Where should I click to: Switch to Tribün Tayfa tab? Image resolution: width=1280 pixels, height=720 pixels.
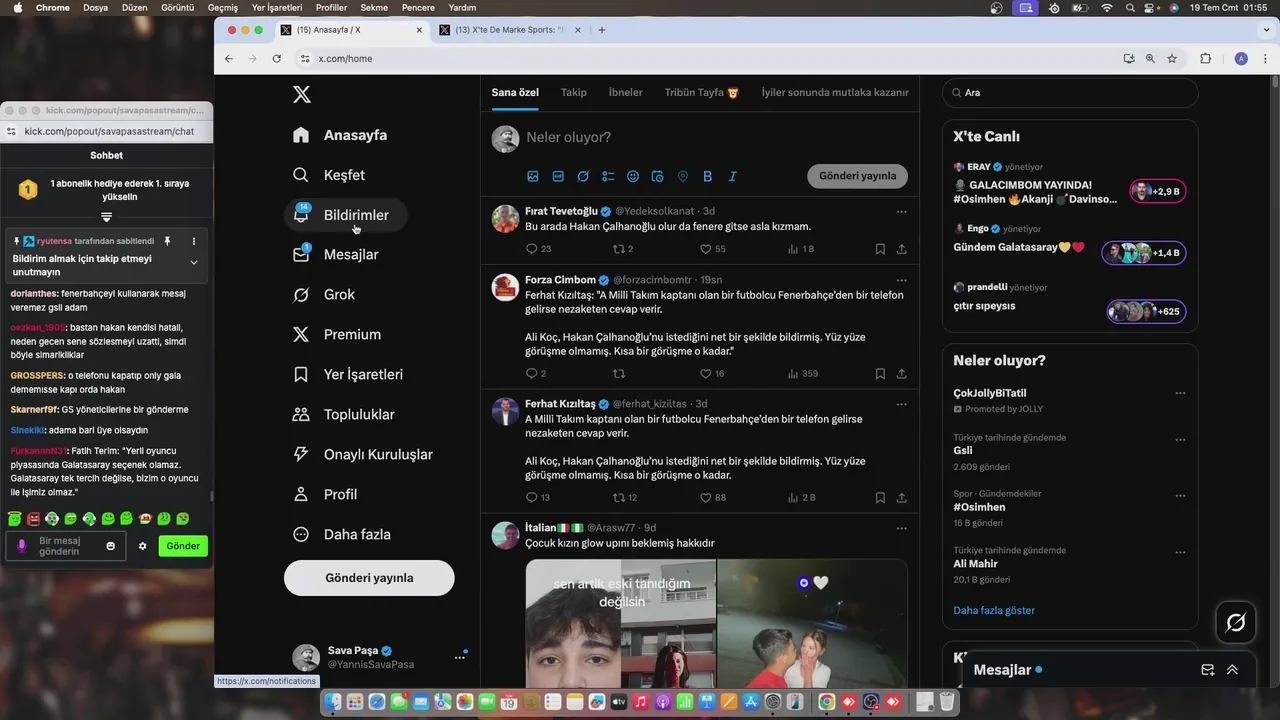point(702,93)
